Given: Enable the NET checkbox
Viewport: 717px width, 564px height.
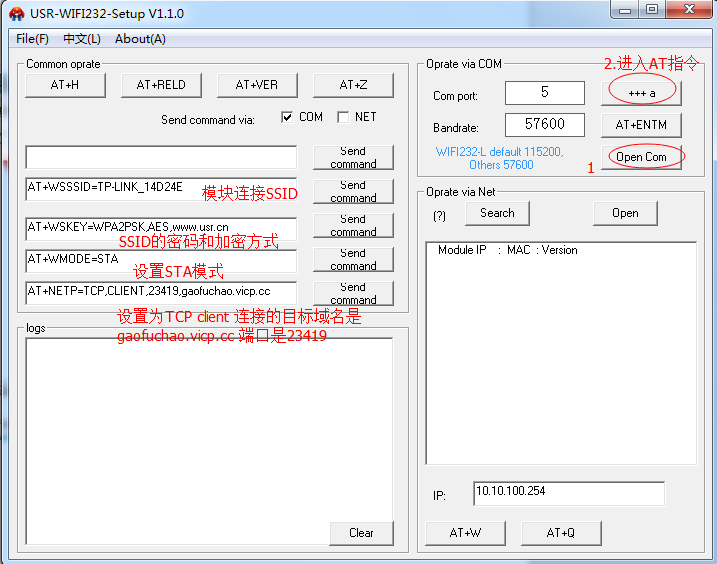Looking at the screenshot, I should click(x=343, y=117).
